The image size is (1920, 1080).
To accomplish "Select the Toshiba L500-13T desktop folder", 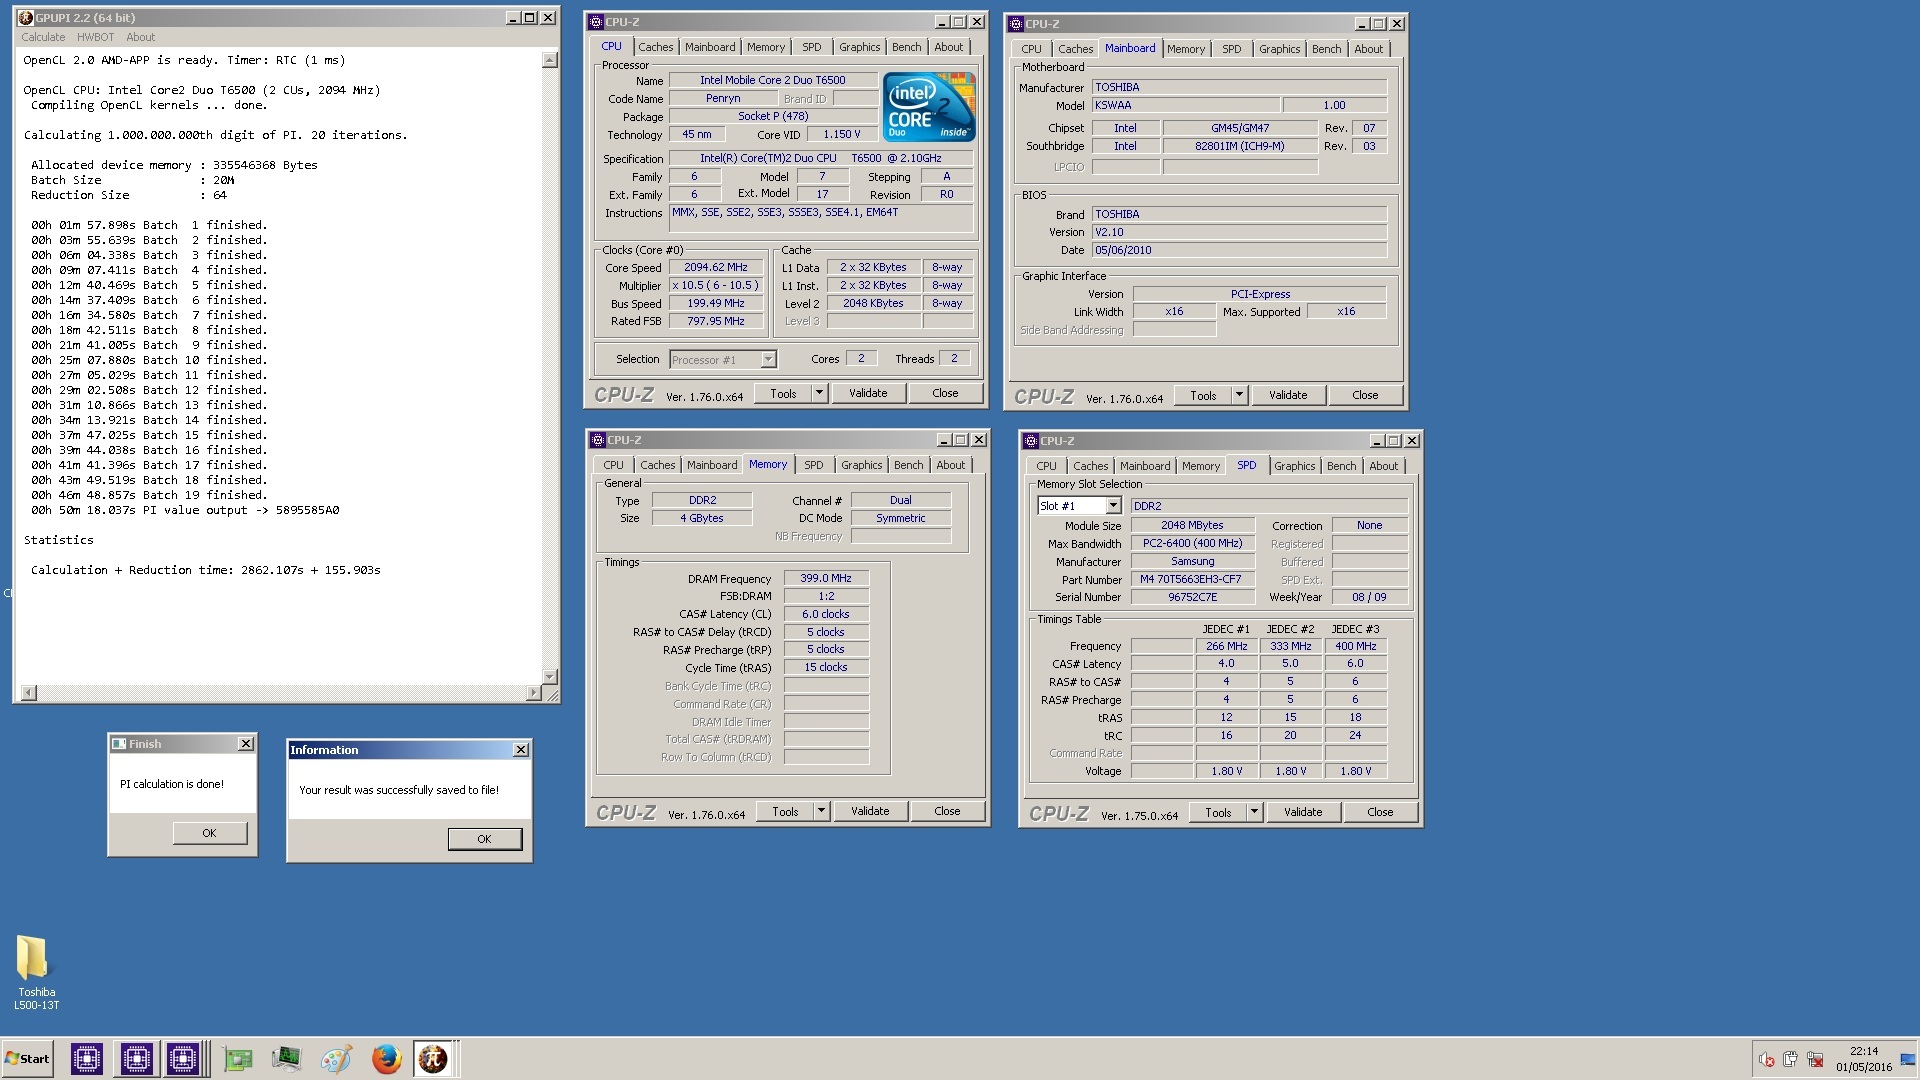I will 35,972.
